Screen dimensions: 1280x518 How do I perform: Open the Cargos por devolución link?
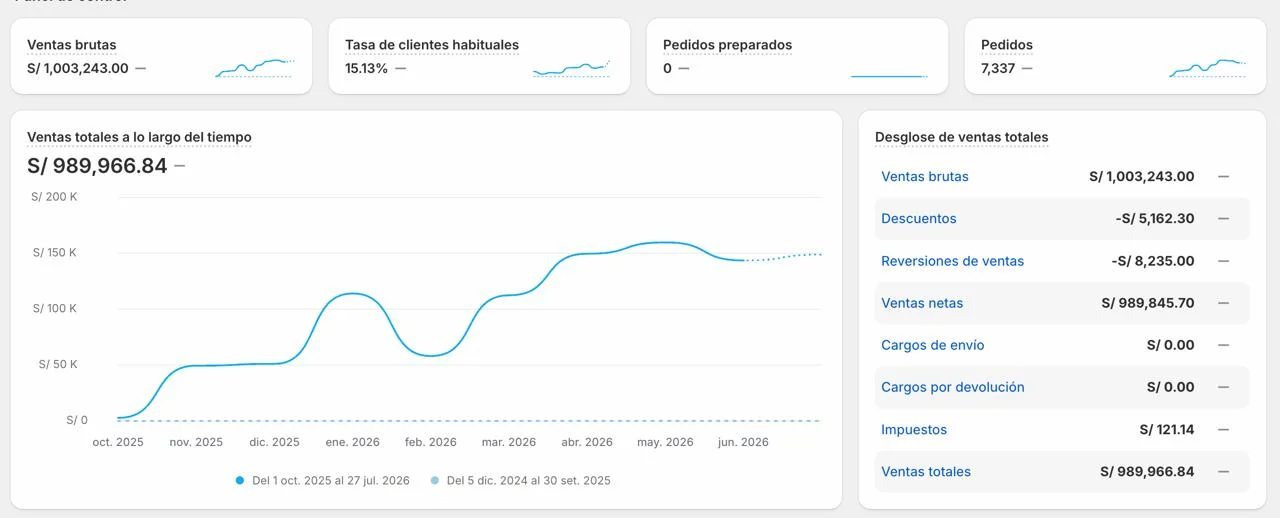tap(953, 387)
